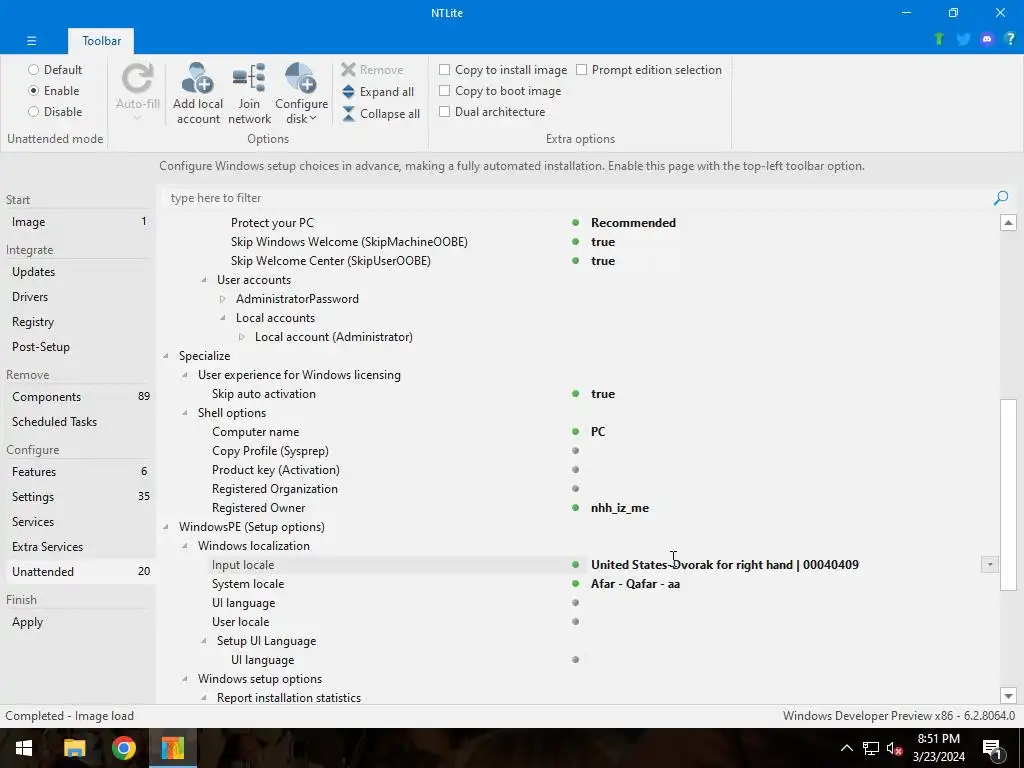1024x768 pixels.
Task: Open the Features page
Action: pos(78,472)
